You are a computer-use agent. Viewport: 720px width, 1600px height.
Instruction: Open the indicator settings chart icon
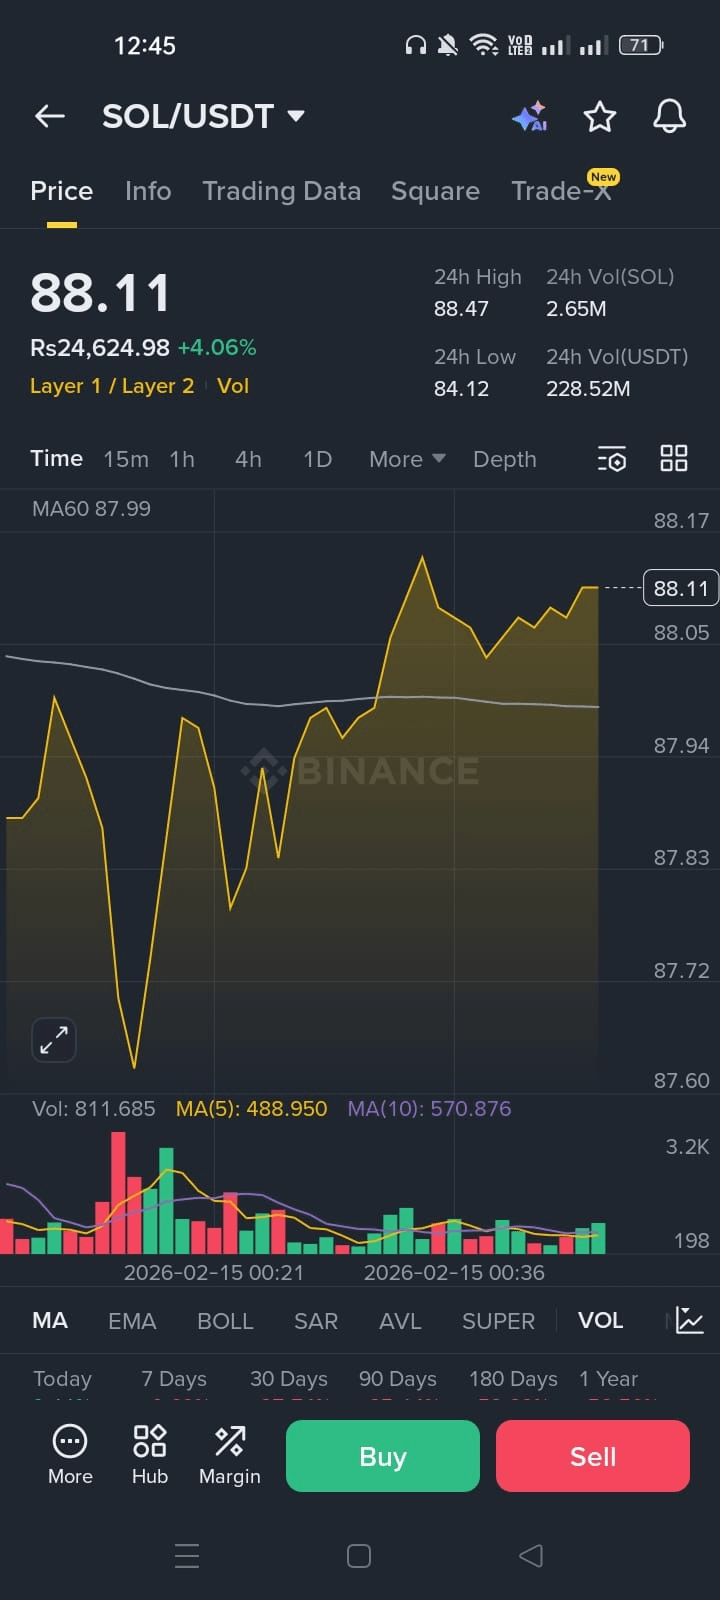pos(690,1321)
